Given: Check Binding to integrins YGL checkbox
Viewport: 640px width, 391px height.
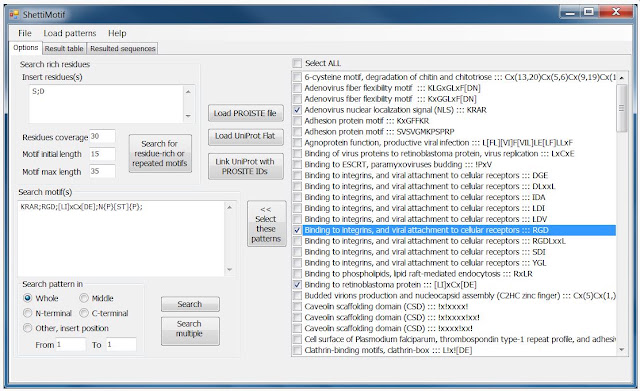Looking at the screenshot, I should click(x=297, y=263).
